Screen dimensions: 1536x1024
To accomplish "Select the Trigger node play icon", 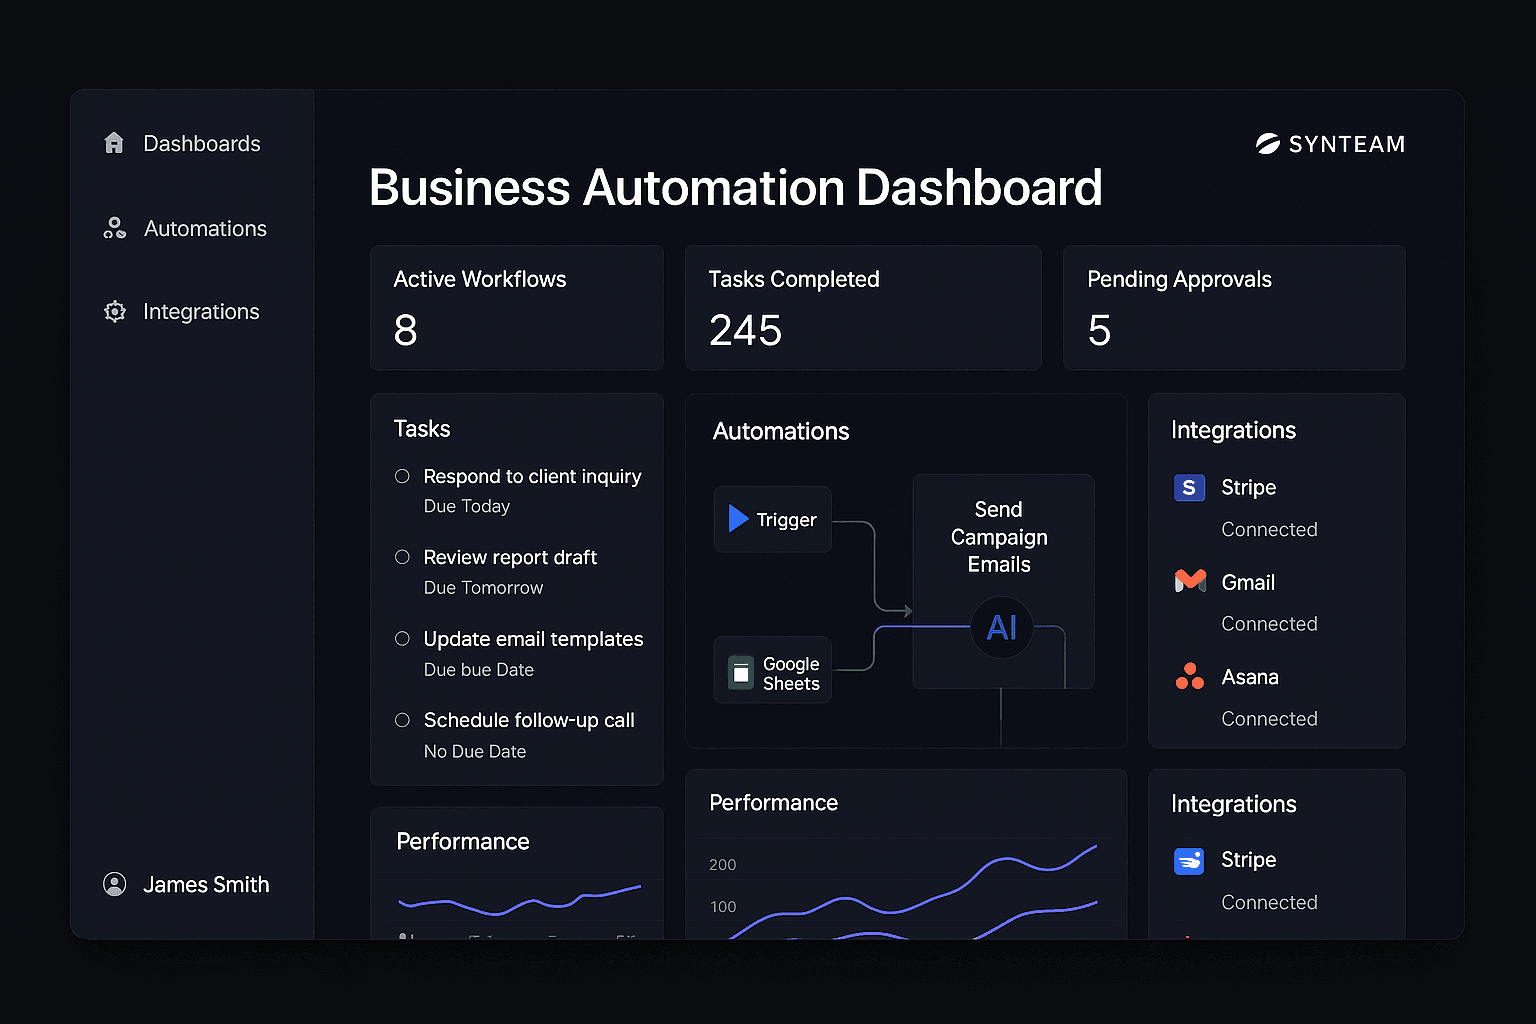I will click(739, 519).
